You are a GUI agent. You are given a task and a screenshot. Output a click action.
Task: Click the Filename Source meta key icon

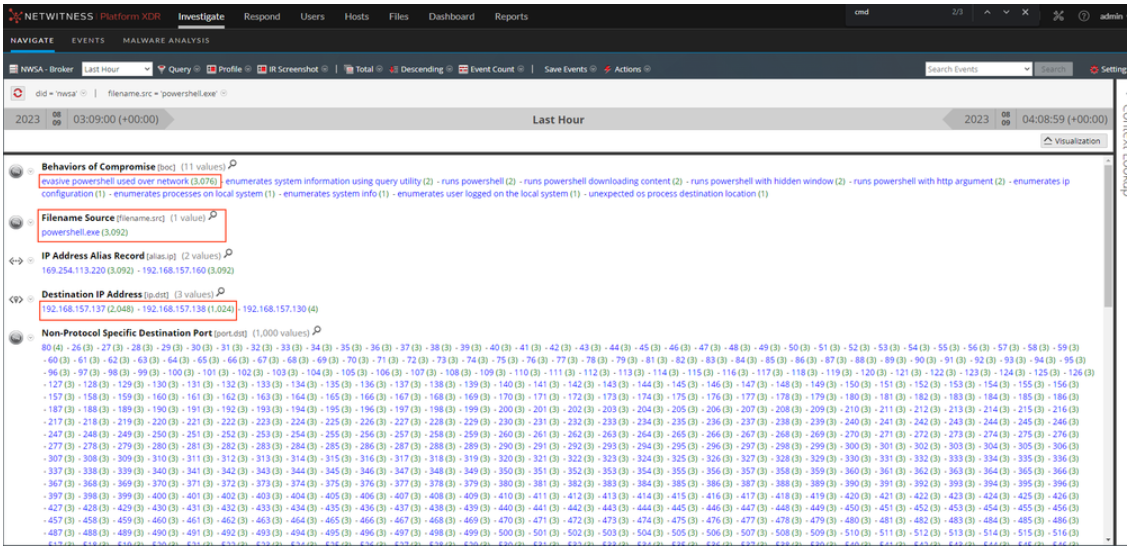click(x=17, y=222)
